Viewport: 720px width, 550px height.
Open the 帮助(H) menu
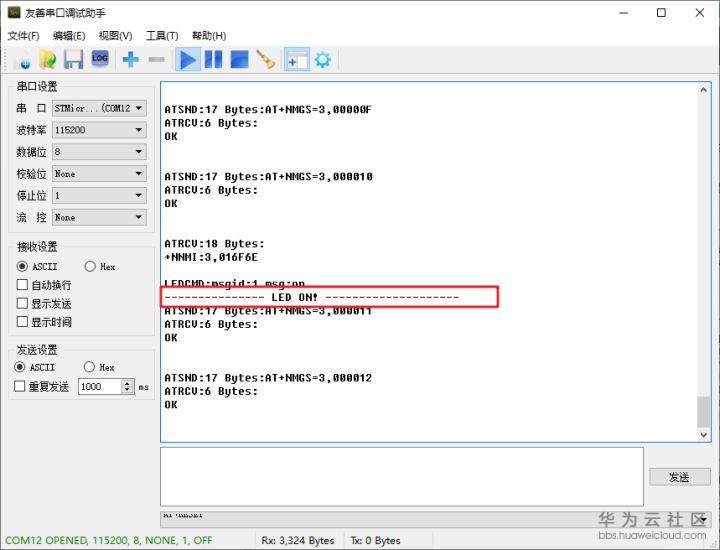click(x=209, y=36)
